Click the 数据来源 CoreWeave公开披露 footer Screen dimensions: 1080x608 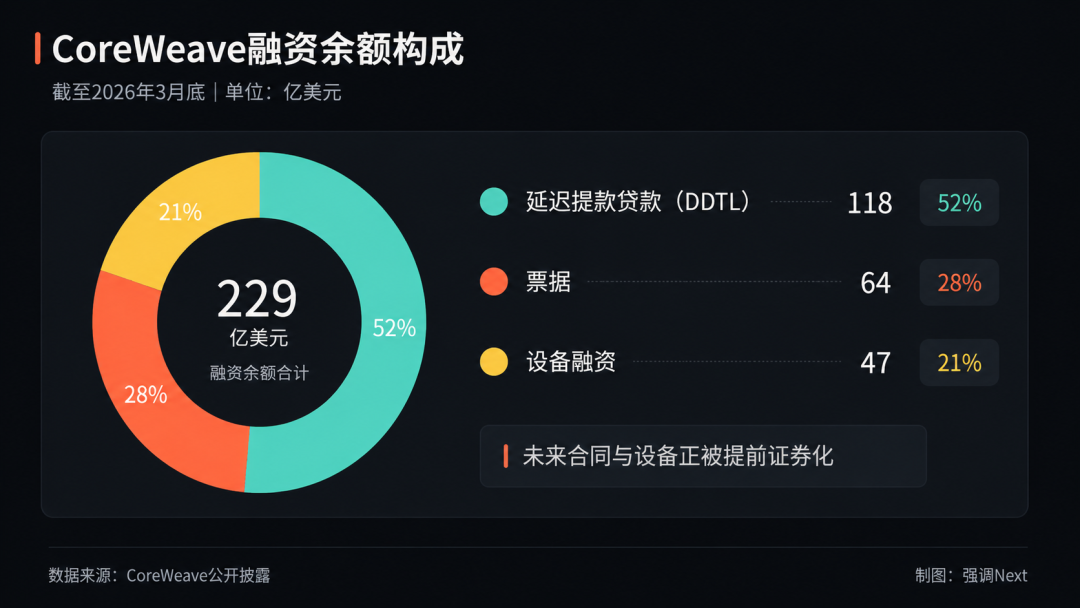(x=159, y=576)
